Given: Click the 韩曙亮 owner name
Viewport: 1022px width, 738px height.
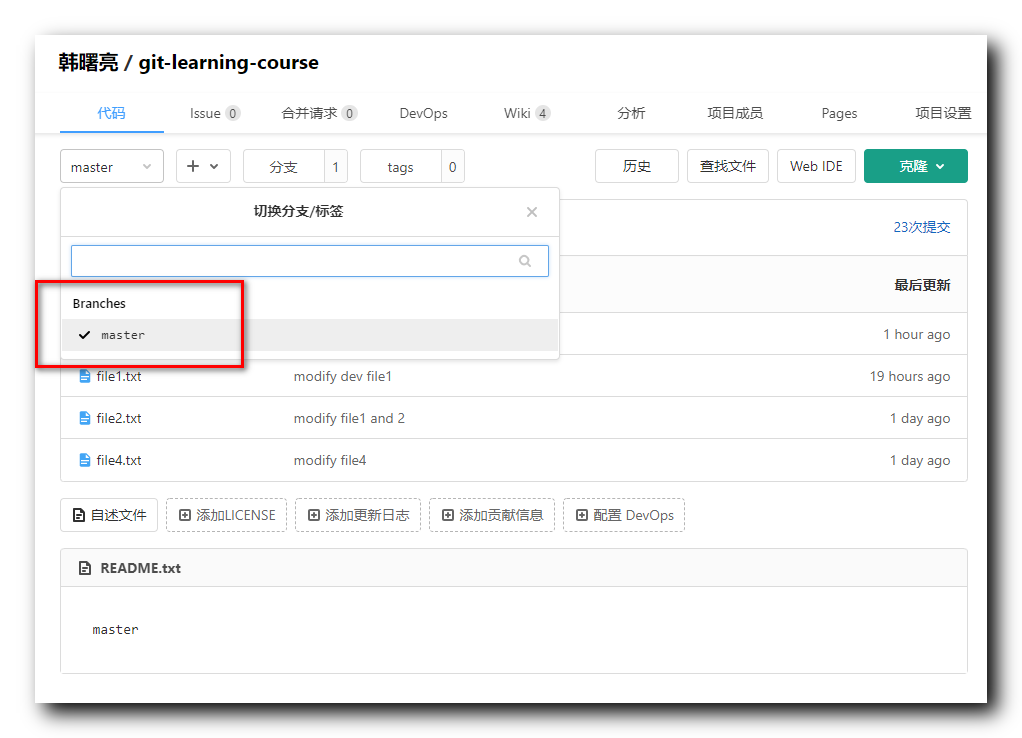Looking at the screenshot, I should (x=89, y=63).
